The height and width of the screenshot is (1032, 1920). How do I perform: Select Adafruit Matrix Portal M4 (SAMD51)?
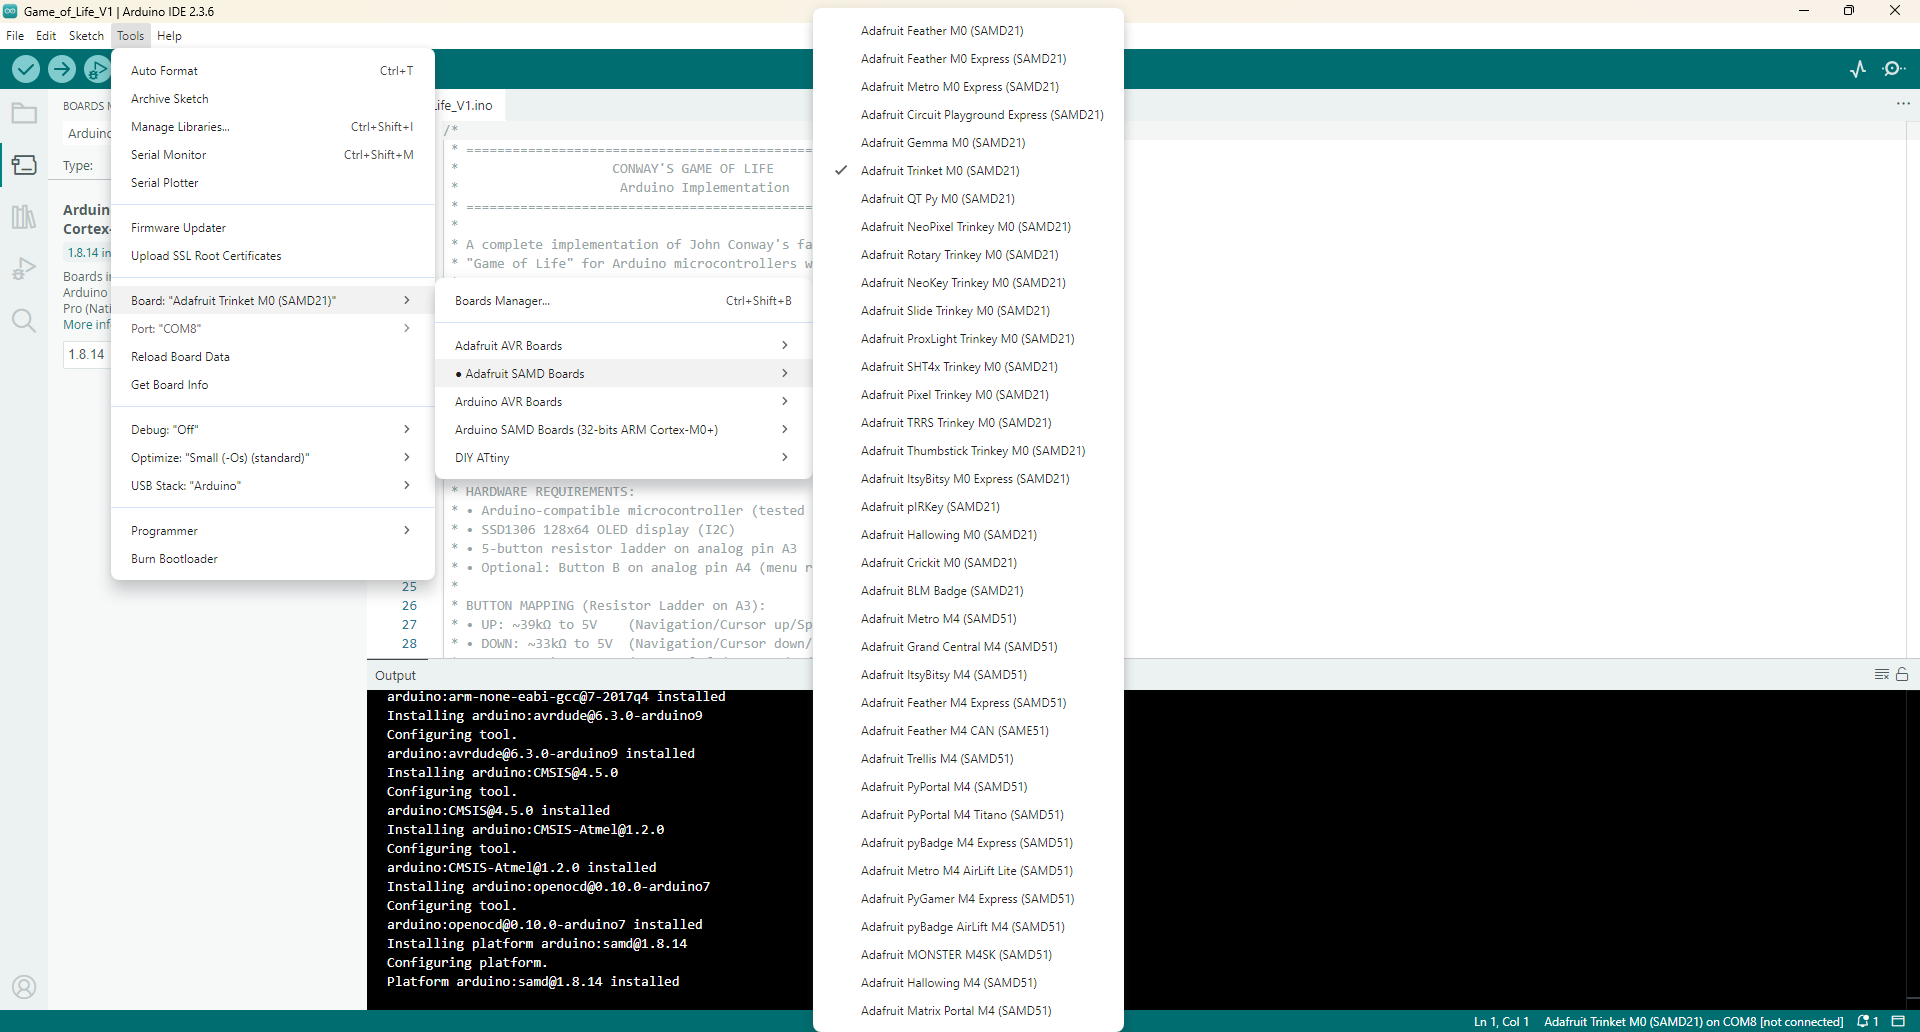pyautogui.click(x=968, y=1011)
